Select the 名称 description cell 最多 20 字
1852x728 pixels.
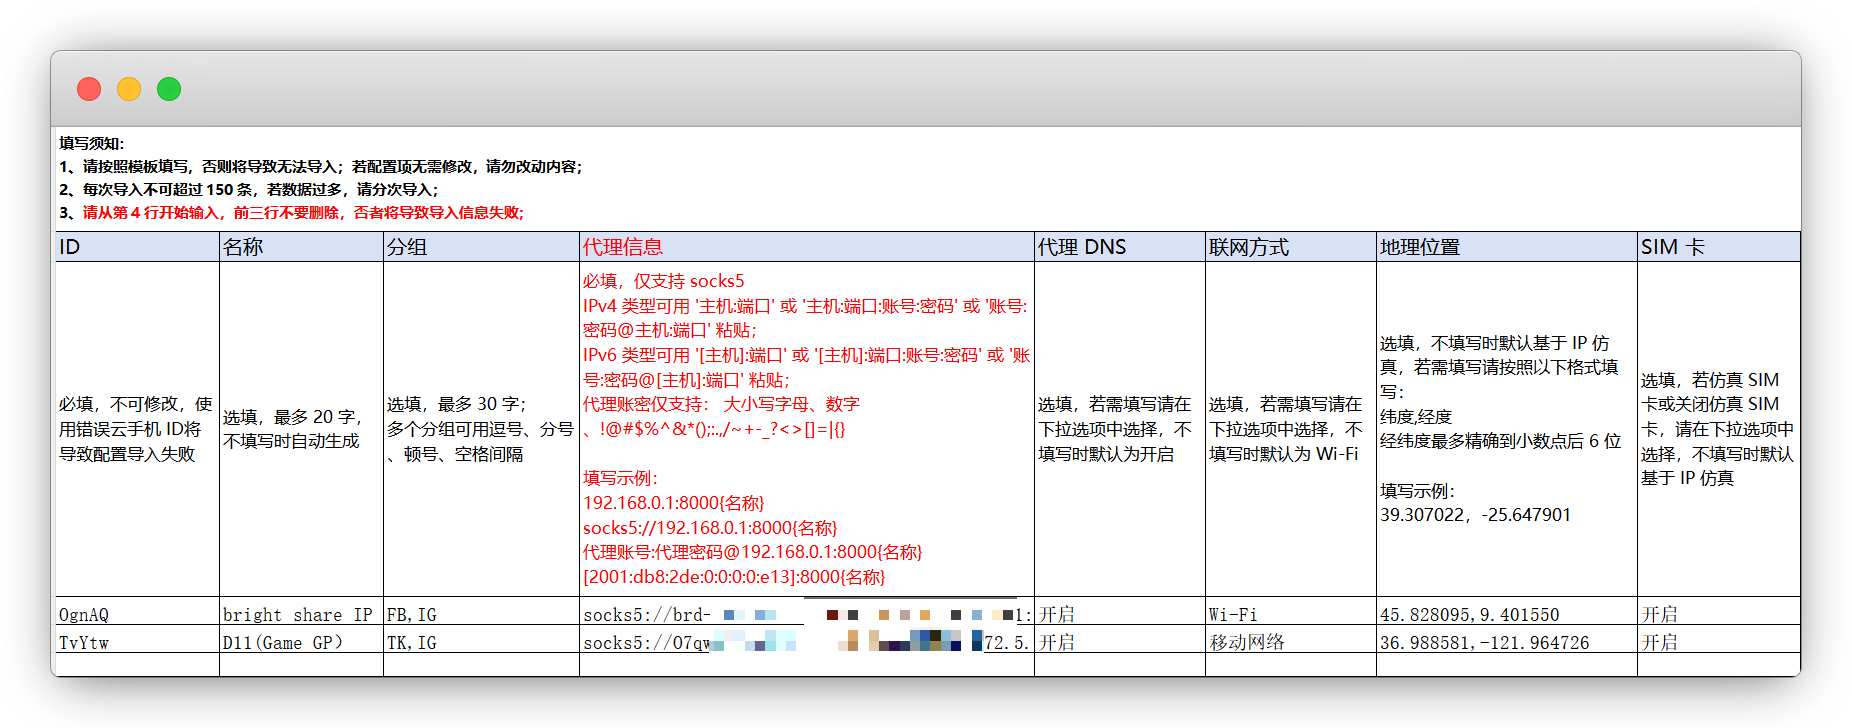301,429
